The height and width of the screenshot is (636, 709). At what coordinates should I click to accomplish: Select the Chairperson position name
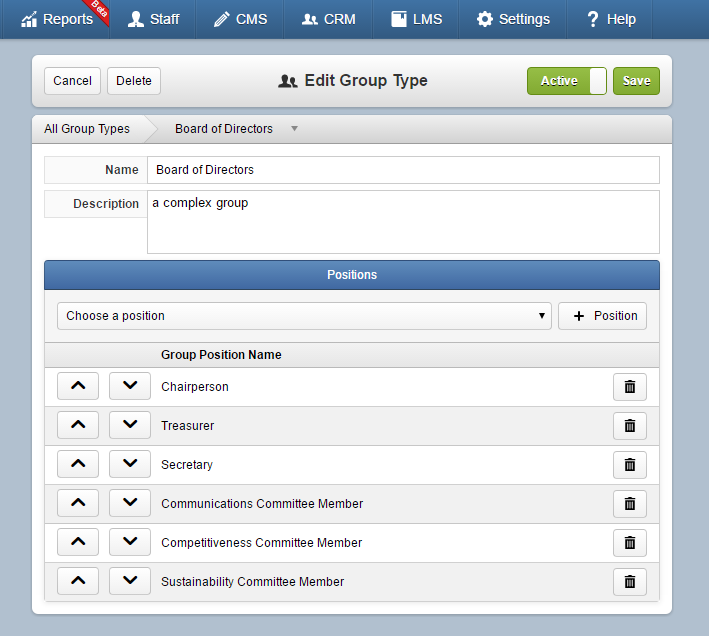[x=195, y=387]
